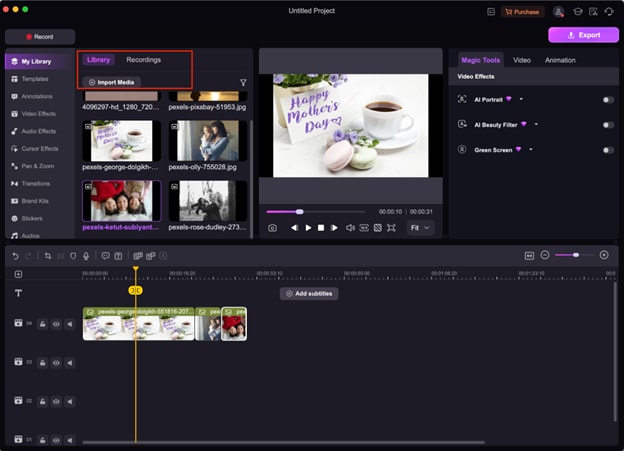Hide track 04 with its eye icon

coord(56,324)
